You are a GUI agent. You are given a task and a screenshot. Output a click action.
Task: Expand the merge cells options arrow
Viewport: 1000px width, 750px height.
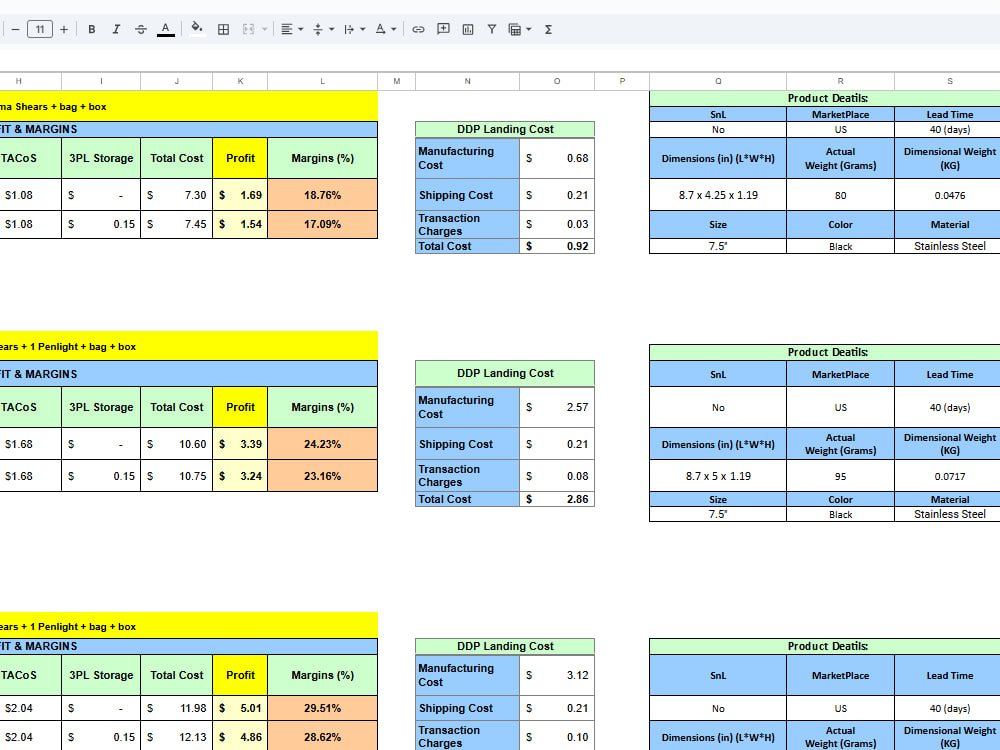(264, 29)
